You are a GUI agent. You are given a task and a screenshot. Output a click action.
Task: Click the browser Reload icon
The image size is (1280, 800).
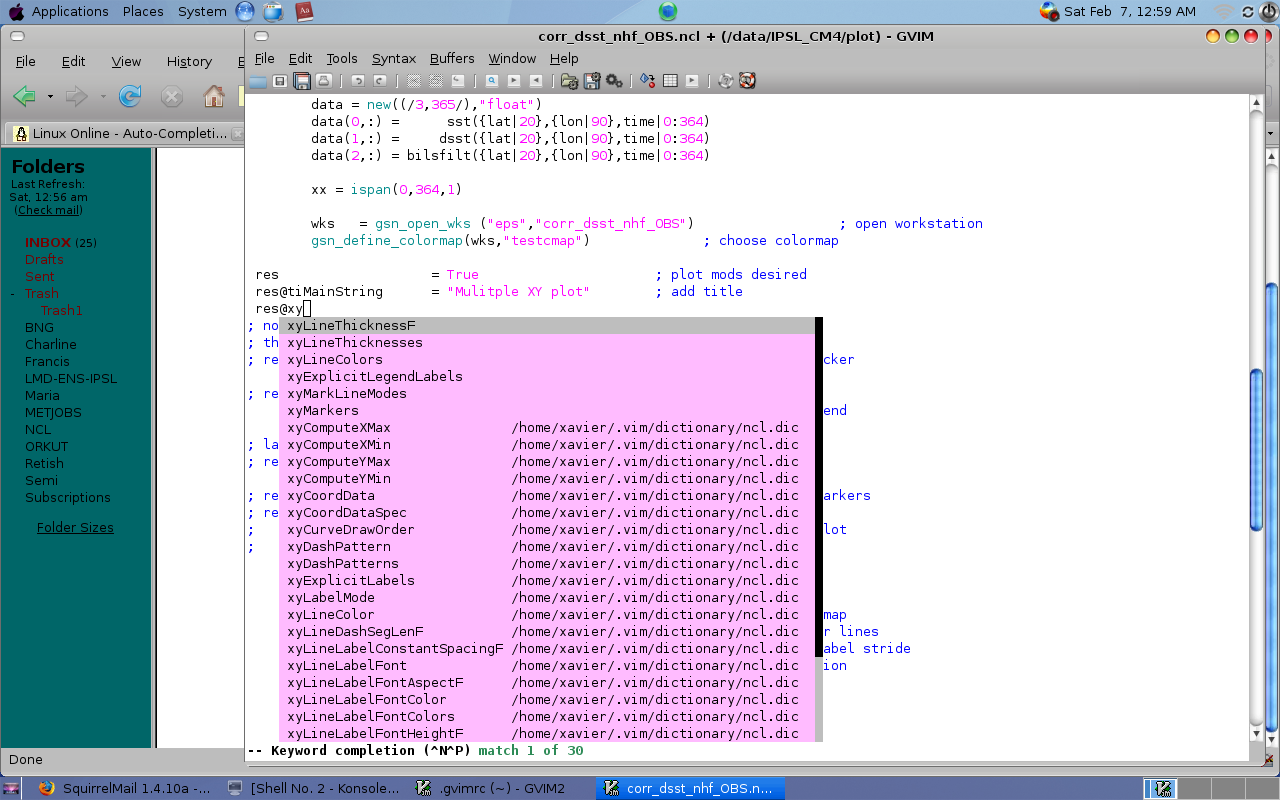pos(130,96)
